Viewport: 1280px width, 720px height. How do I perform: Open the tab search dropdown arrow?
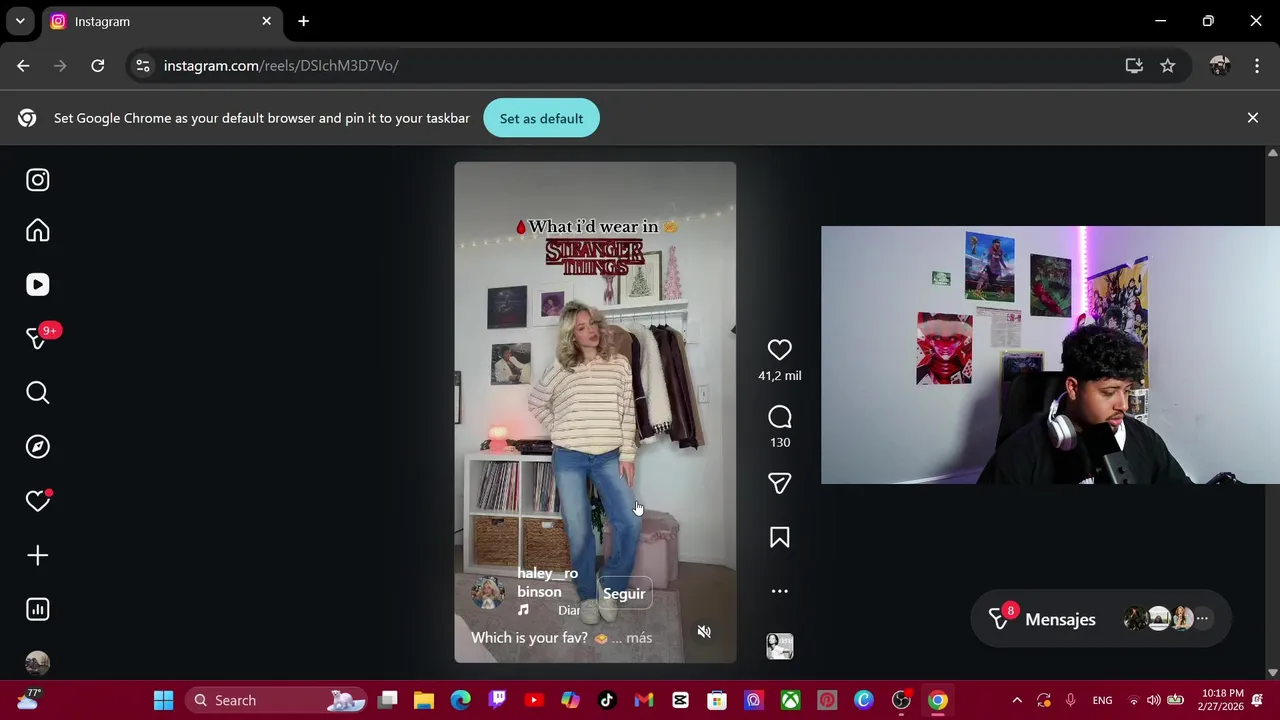coord(20,21)
